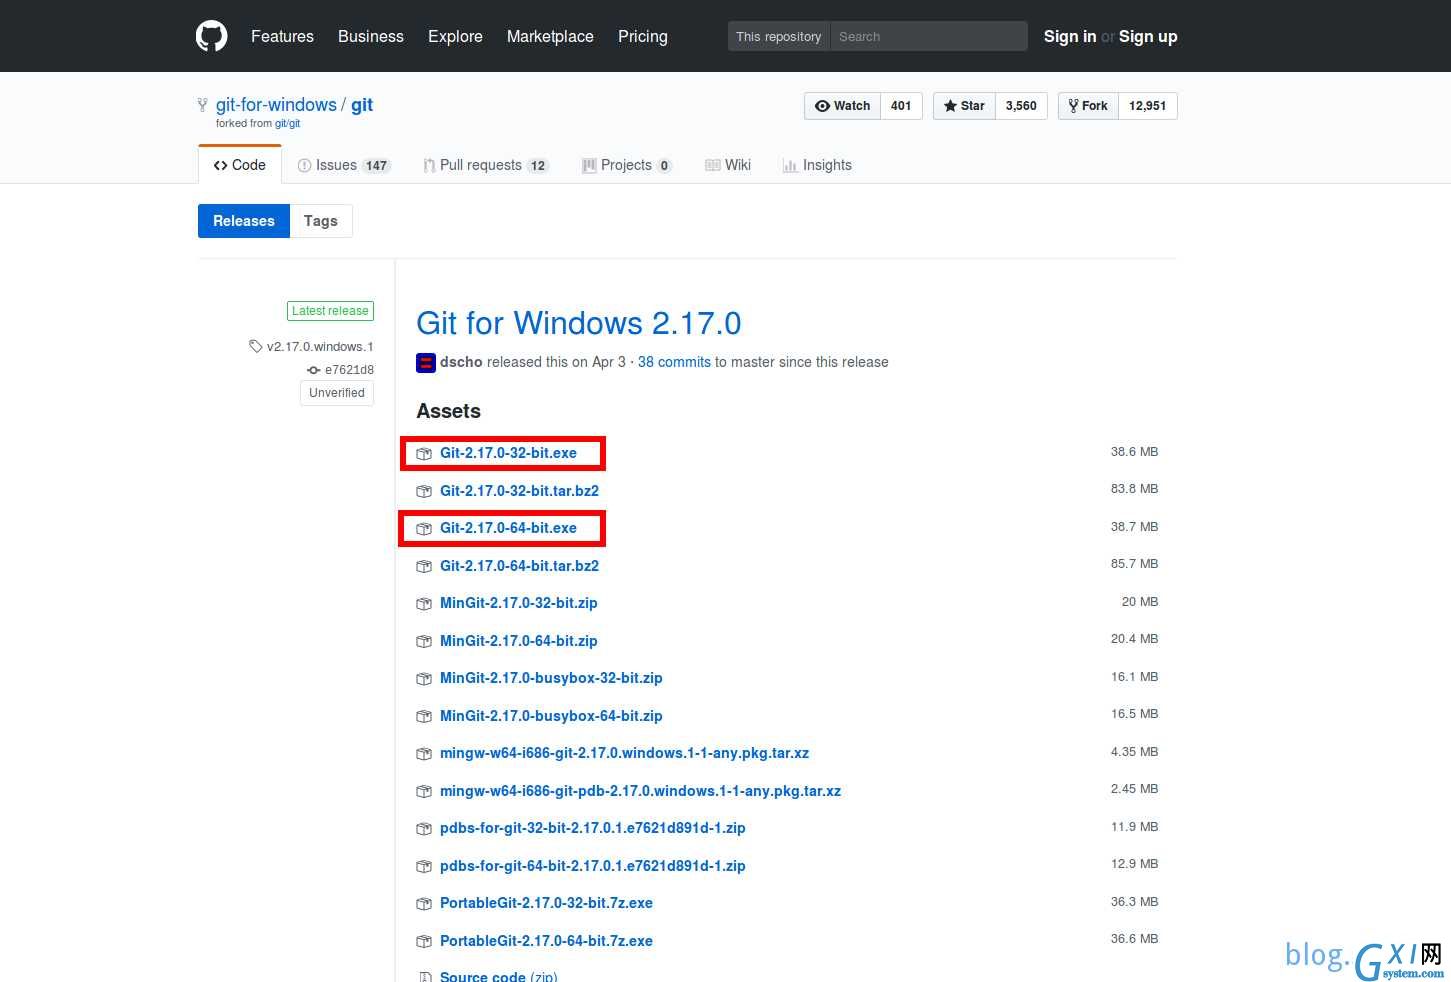Click package icon beside mingw-w64-i686-git-pdb package

pos(424,791)
